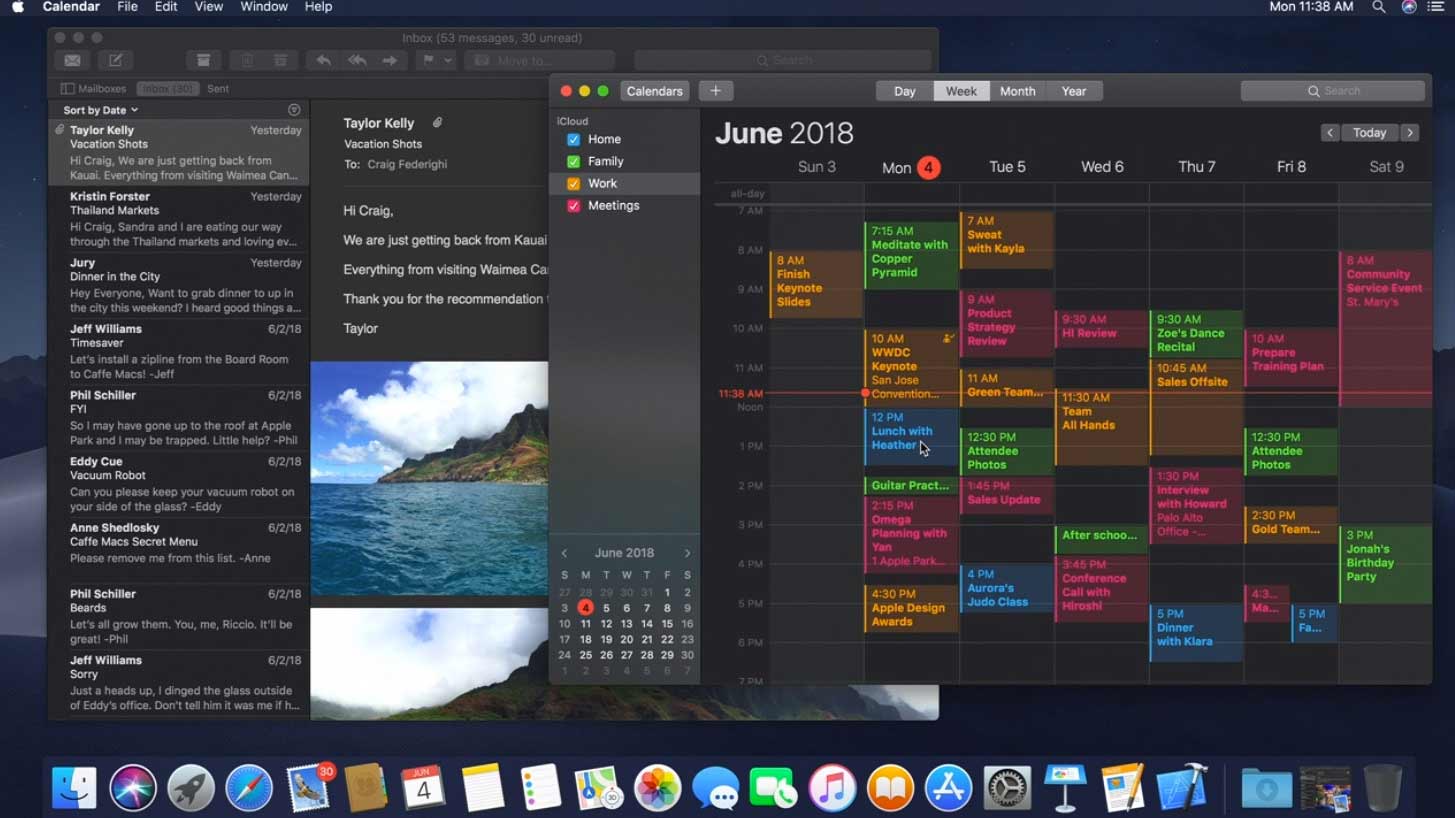The width and height of the screenshot is (1455, 818).
Task: Click the forward arrow icon in Mail
Action: [x=388, y=59]
